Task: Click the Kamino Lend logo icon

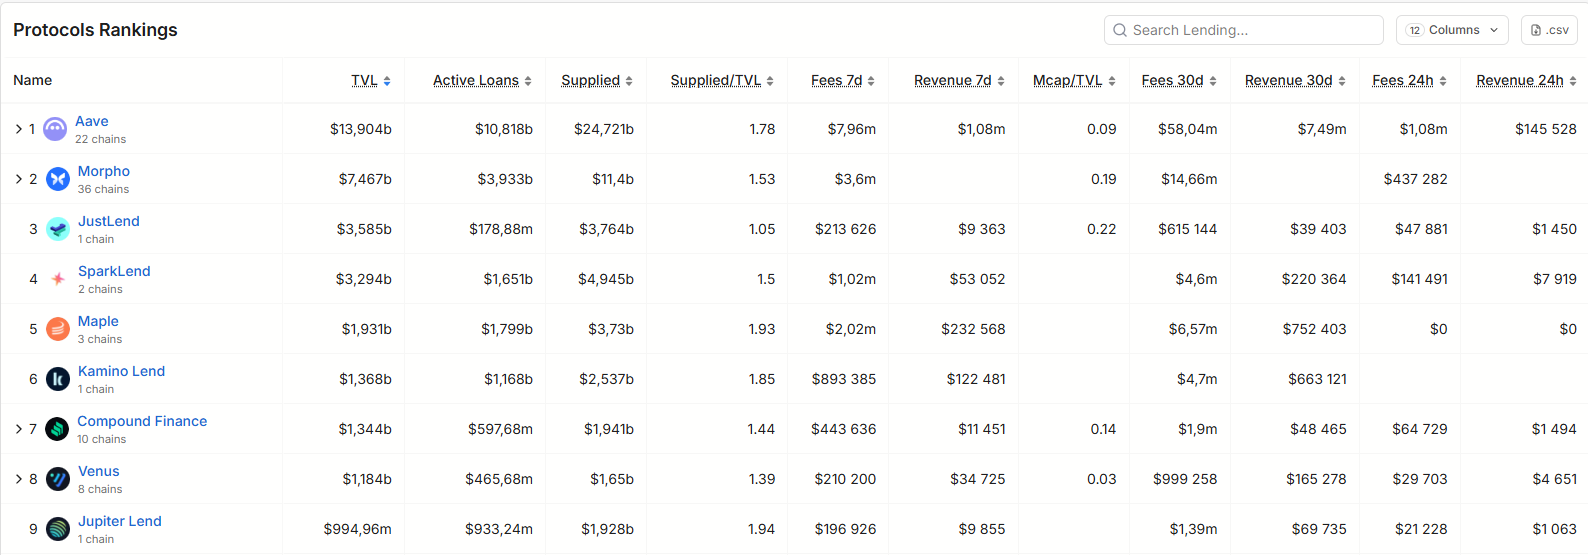Action: point(58,379)
